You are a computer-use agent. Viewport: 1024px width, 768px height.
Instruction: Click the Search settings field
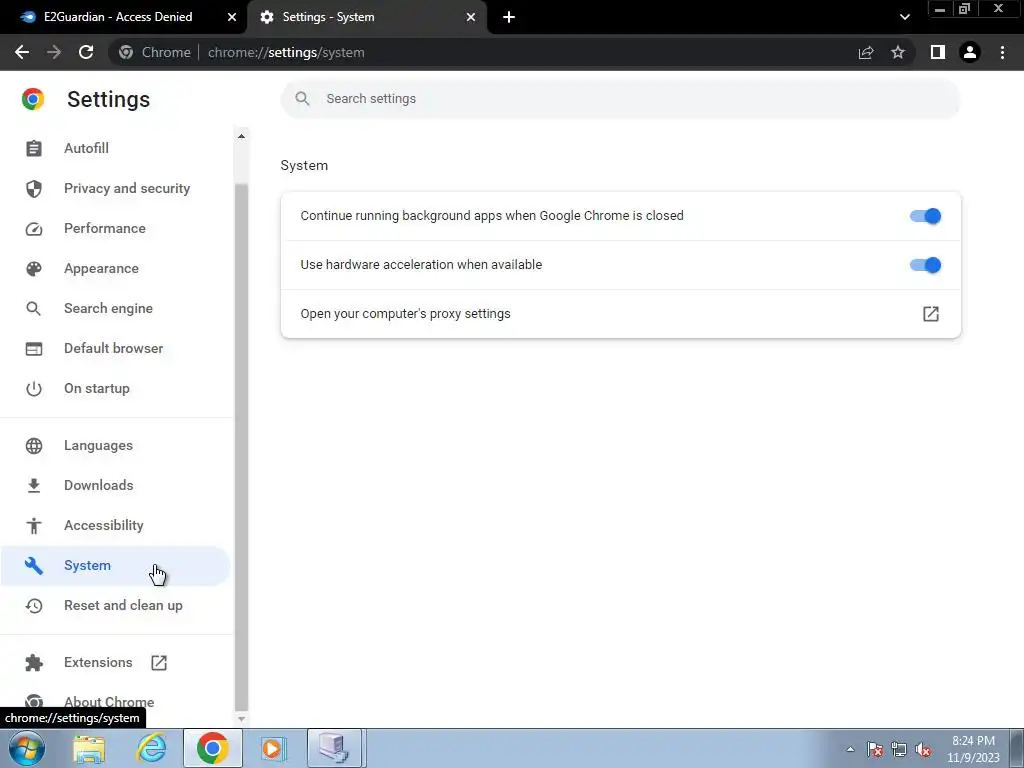click(620, 99)
